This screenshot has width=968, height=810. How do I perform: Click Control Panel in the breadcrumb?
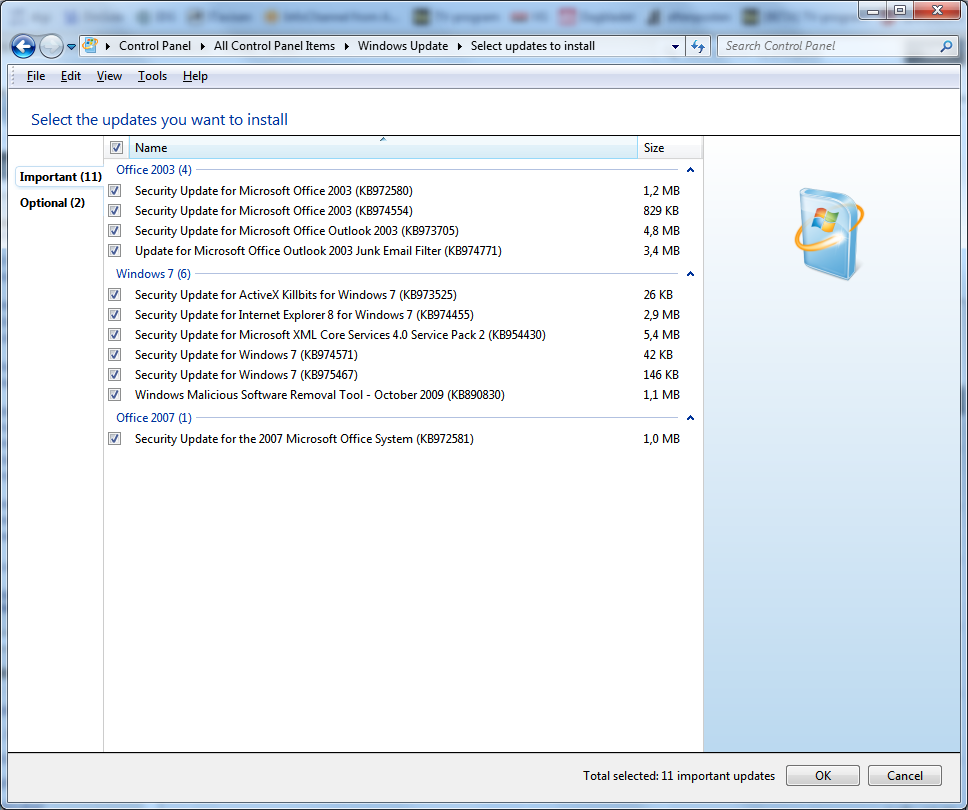[x=155, y=46]
